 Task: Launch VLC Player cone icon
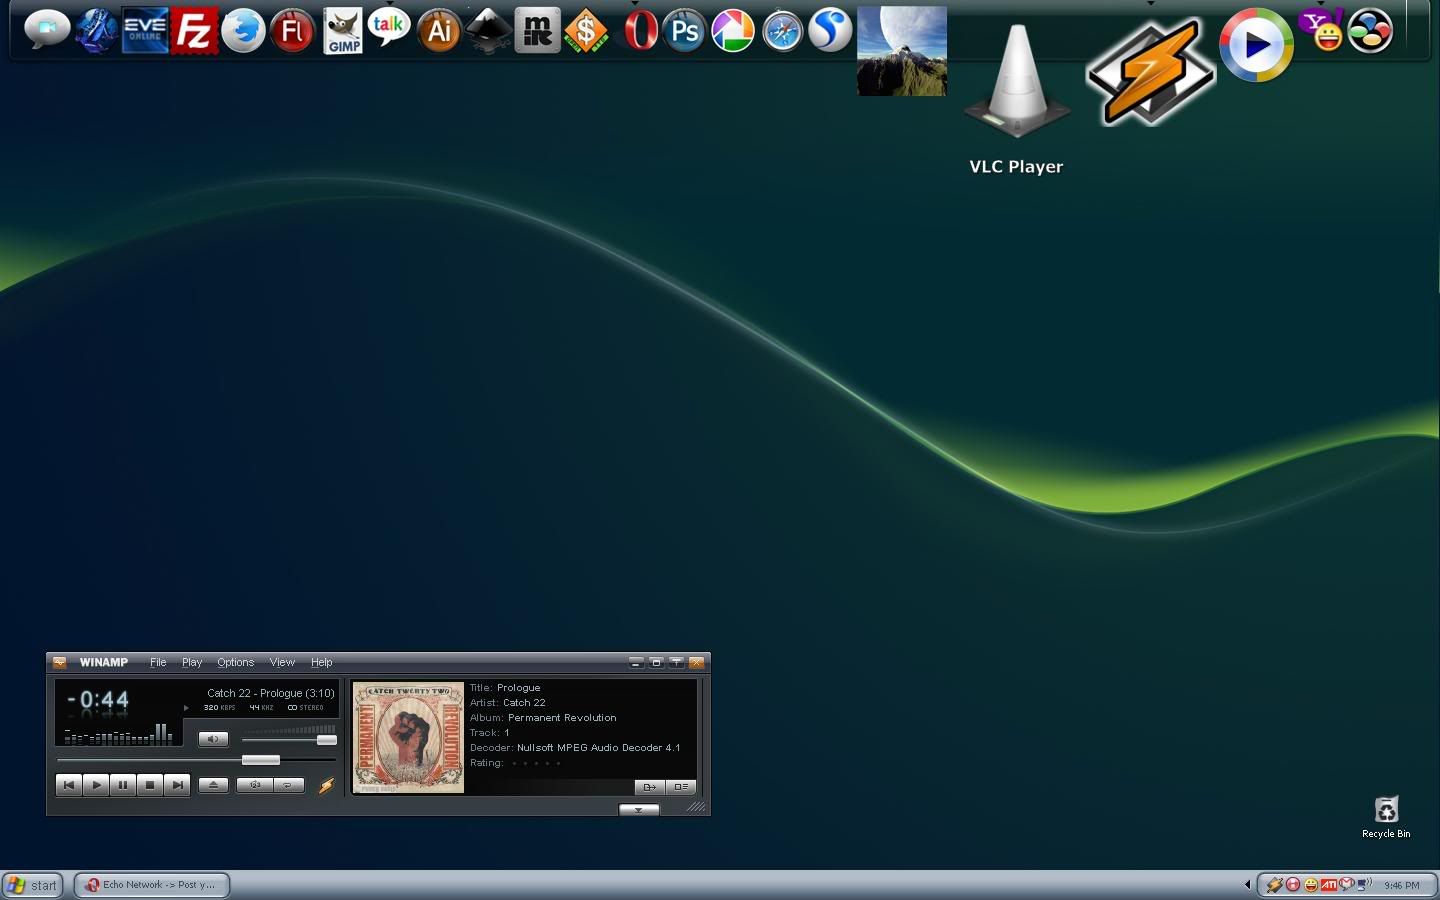pyautogui.click(x=1017, y=81)
